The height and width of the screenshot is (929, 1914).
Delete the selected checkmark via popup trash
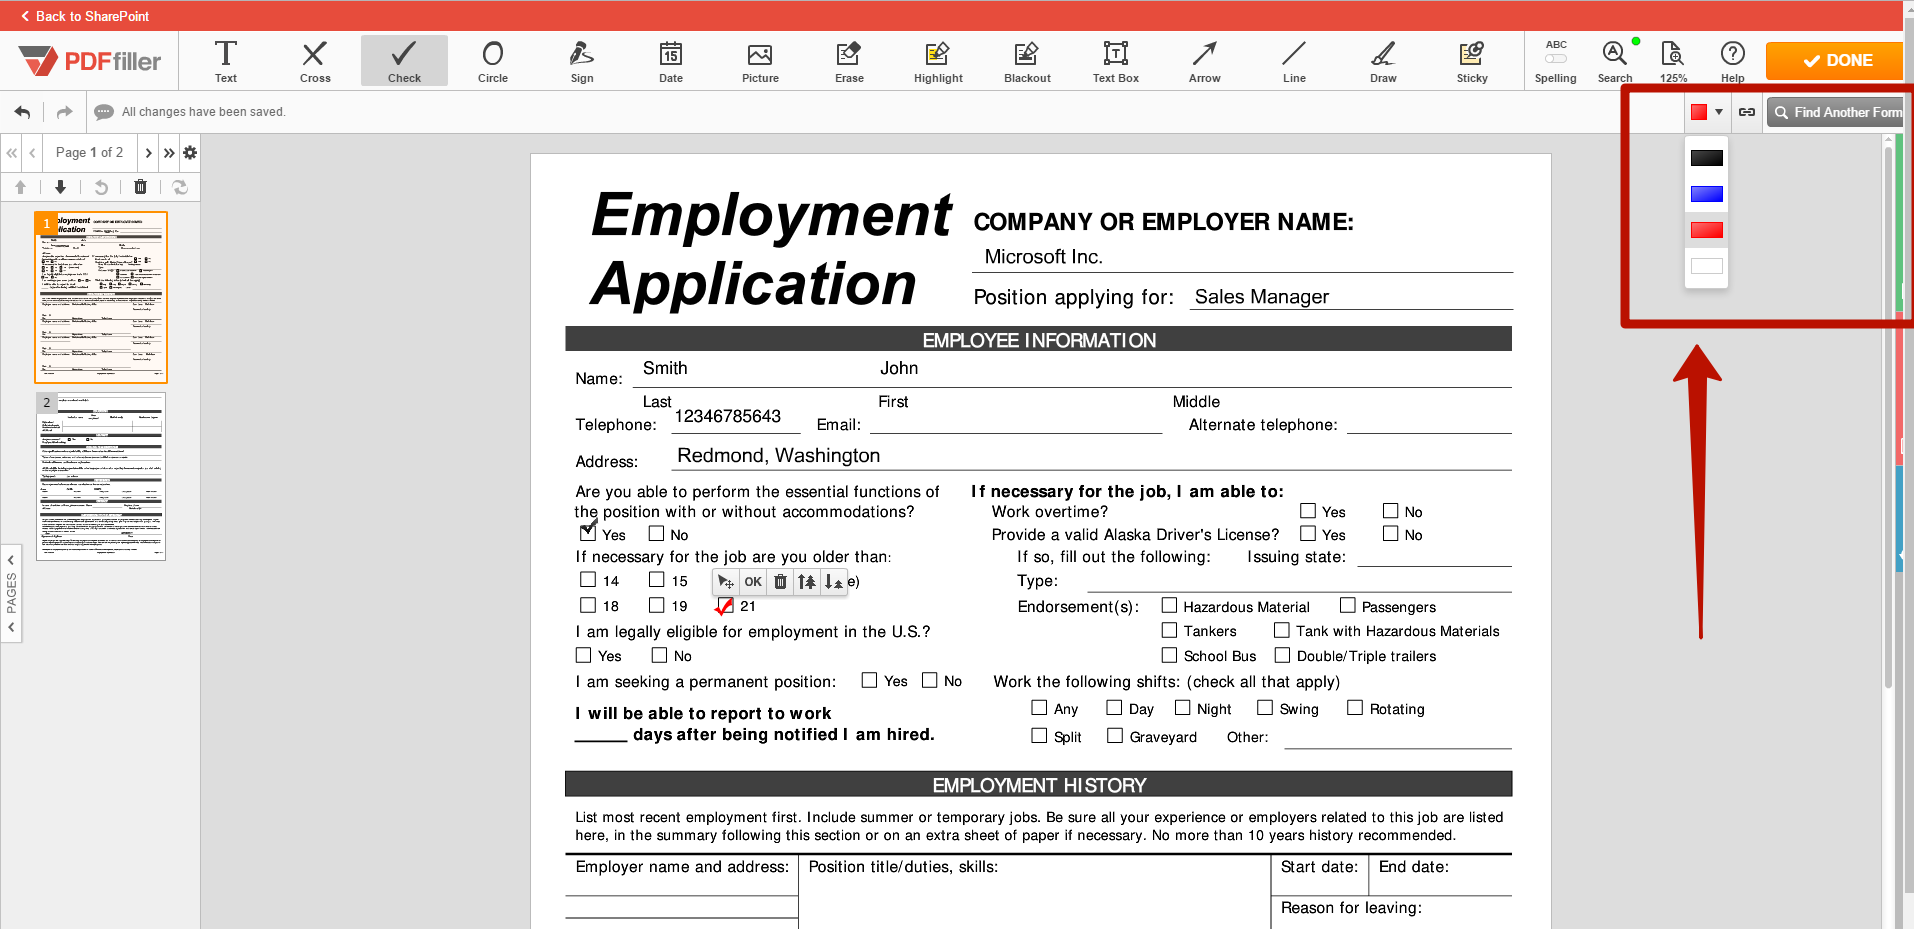tap(781, 582)
